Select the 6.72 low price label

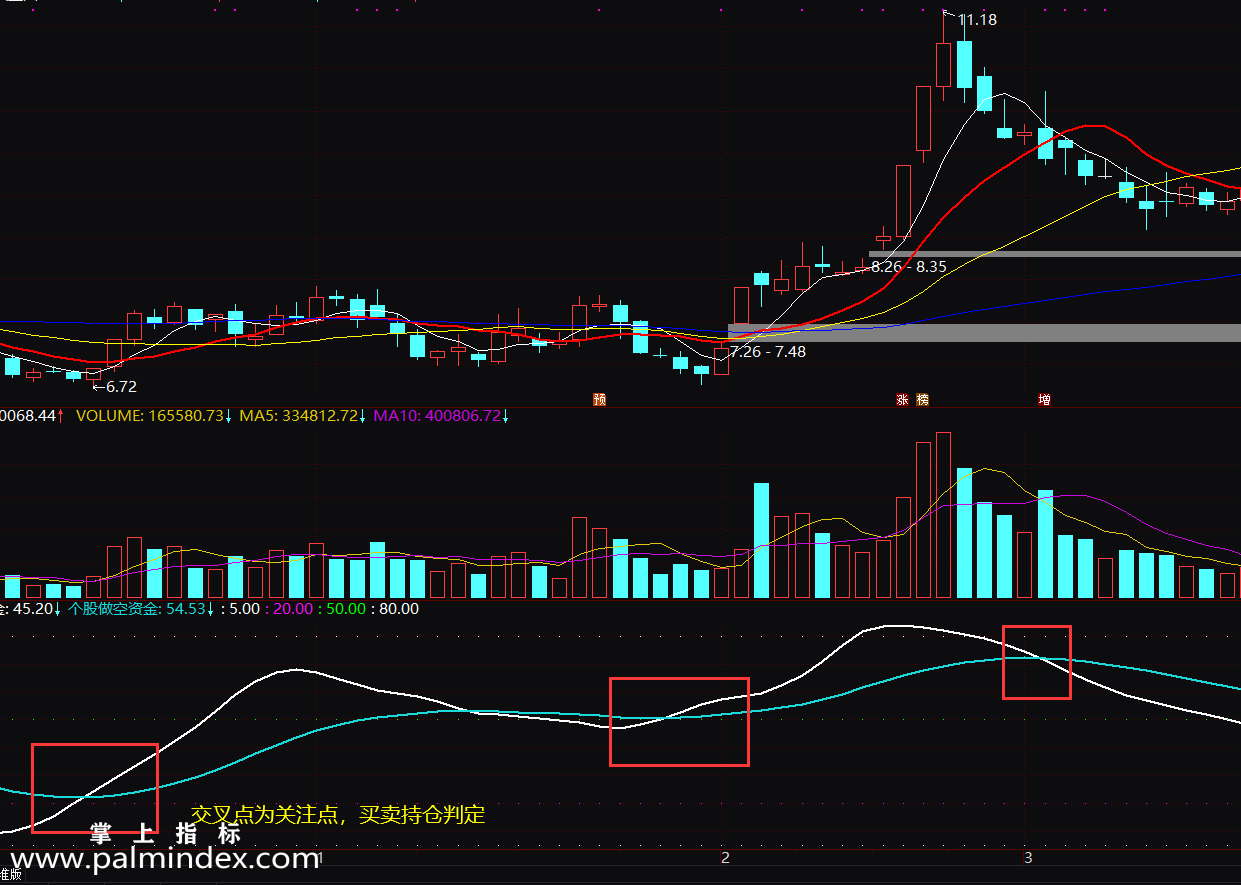coord(121,386)
